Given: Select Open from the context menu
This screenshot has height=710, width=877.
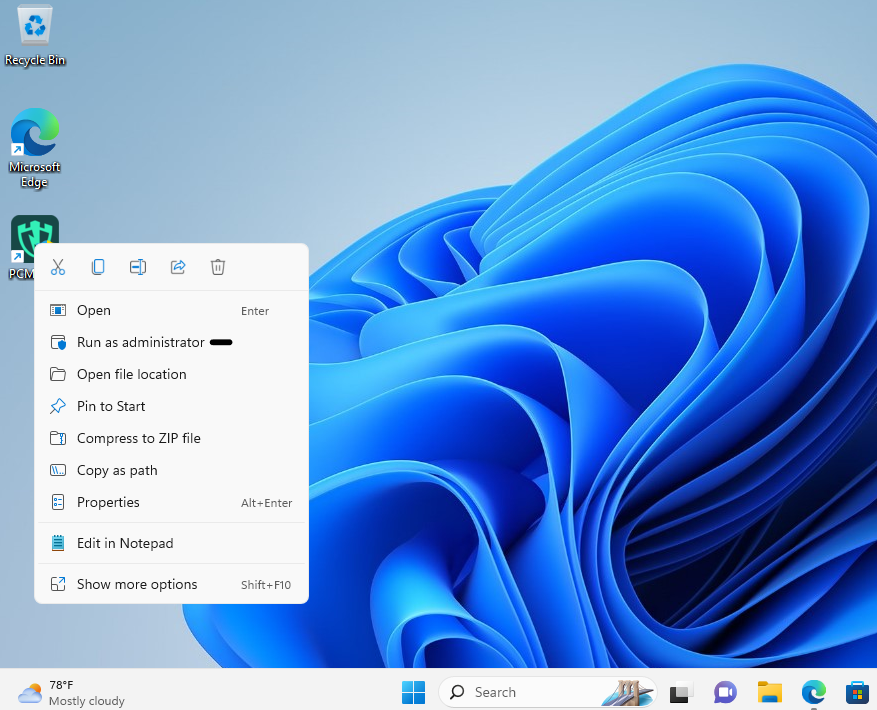Looking at the screenshot, I should 94,311.
